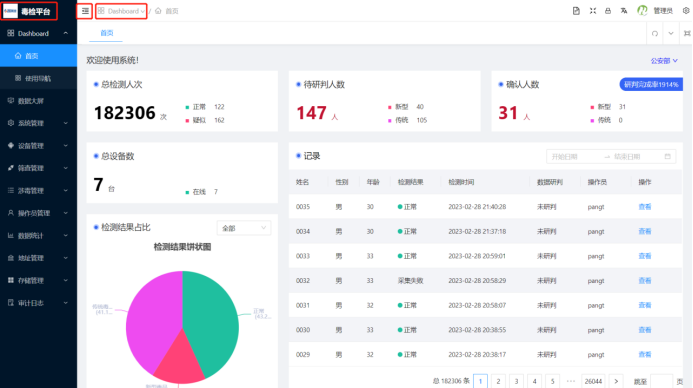
Task: View record 0034 via 查看 link
Action: click(x=644, y=232)
